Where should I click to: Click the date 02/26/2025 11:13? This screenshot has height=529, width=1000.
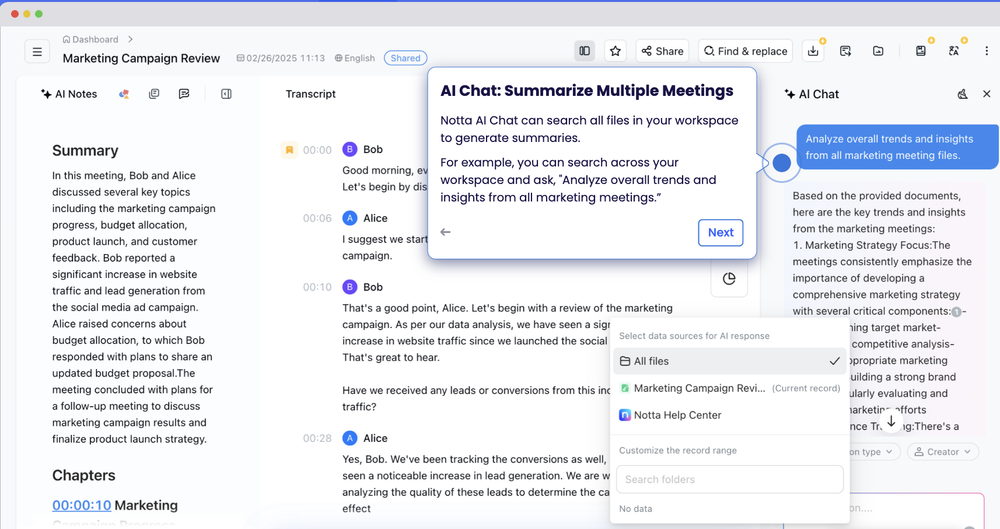click(281, 58)
